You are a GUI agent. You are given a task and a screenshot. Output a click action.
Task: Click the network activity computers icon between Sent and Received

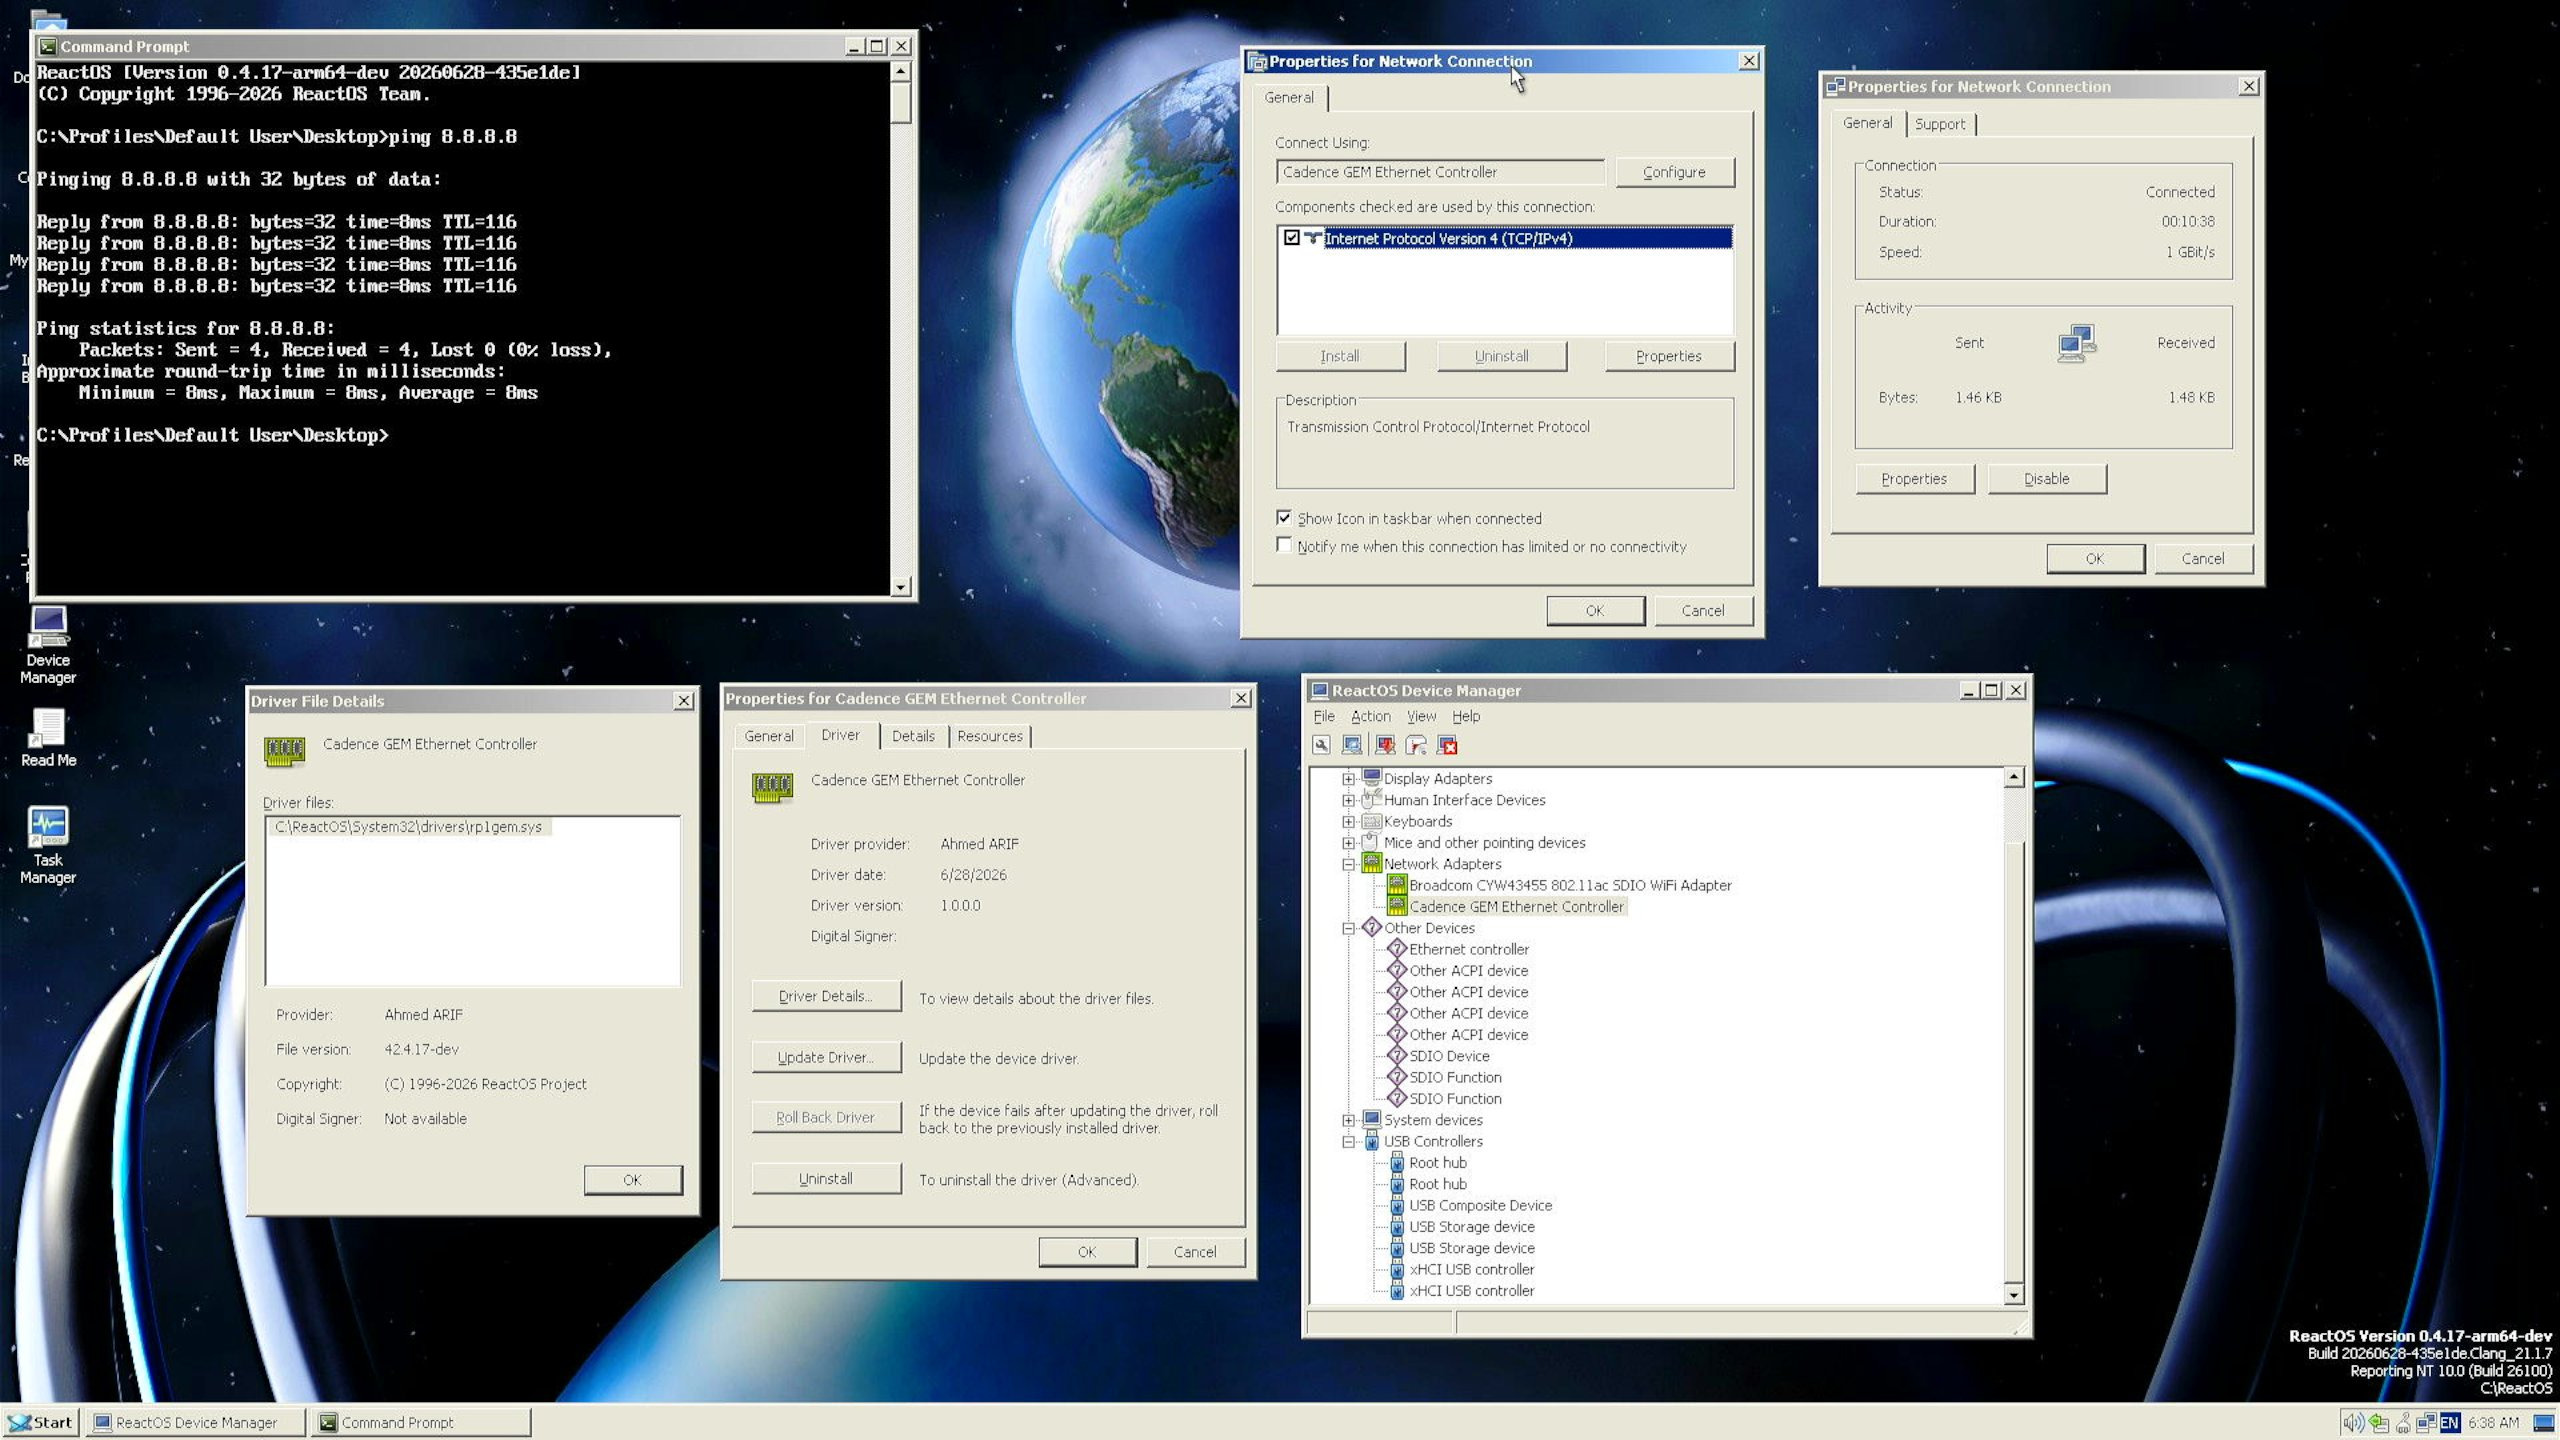2076,343
